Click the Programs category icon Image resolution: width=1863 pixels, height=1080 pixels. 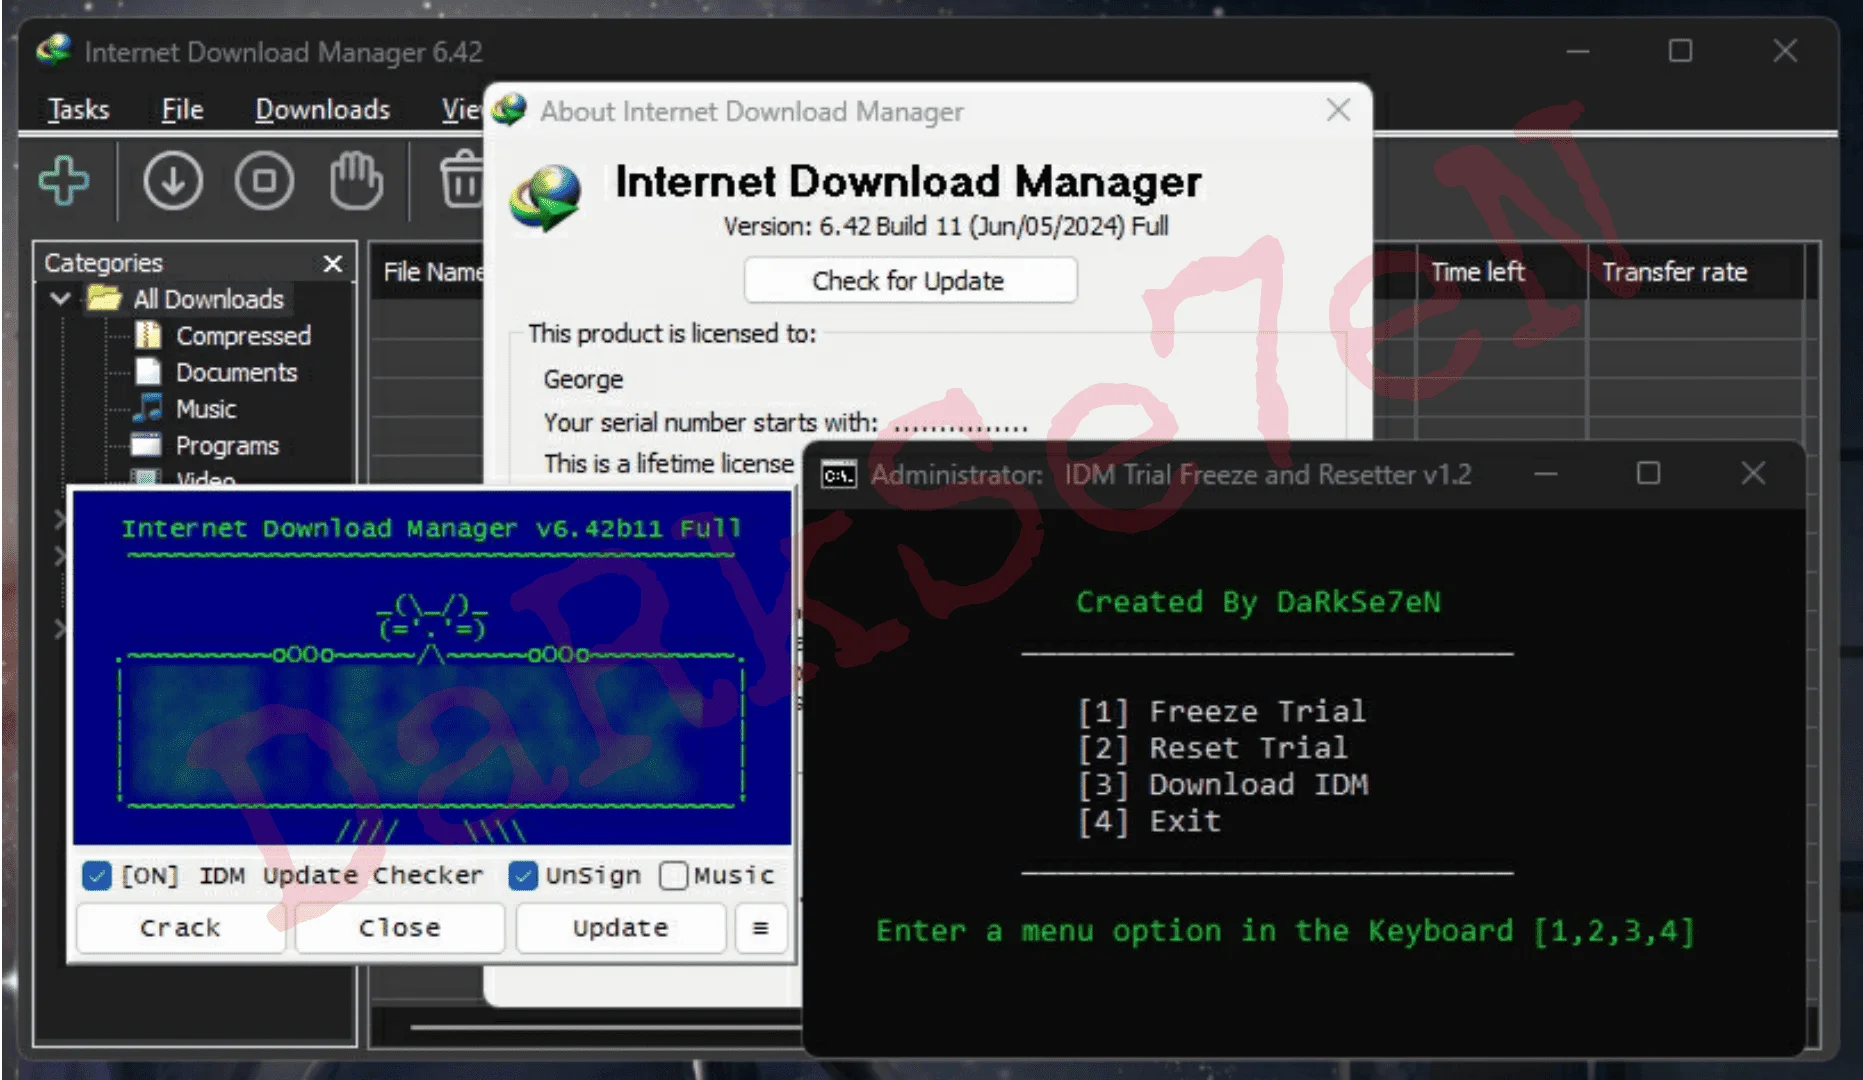146,444
